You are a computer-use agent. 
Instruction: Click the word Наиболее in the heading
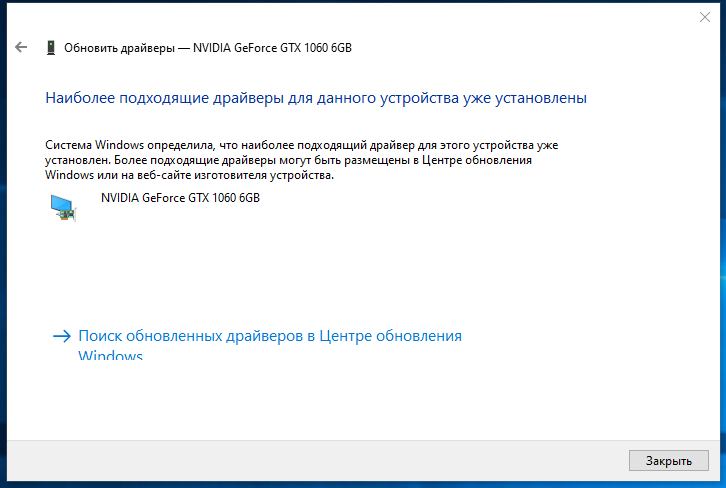pos(80,98)
